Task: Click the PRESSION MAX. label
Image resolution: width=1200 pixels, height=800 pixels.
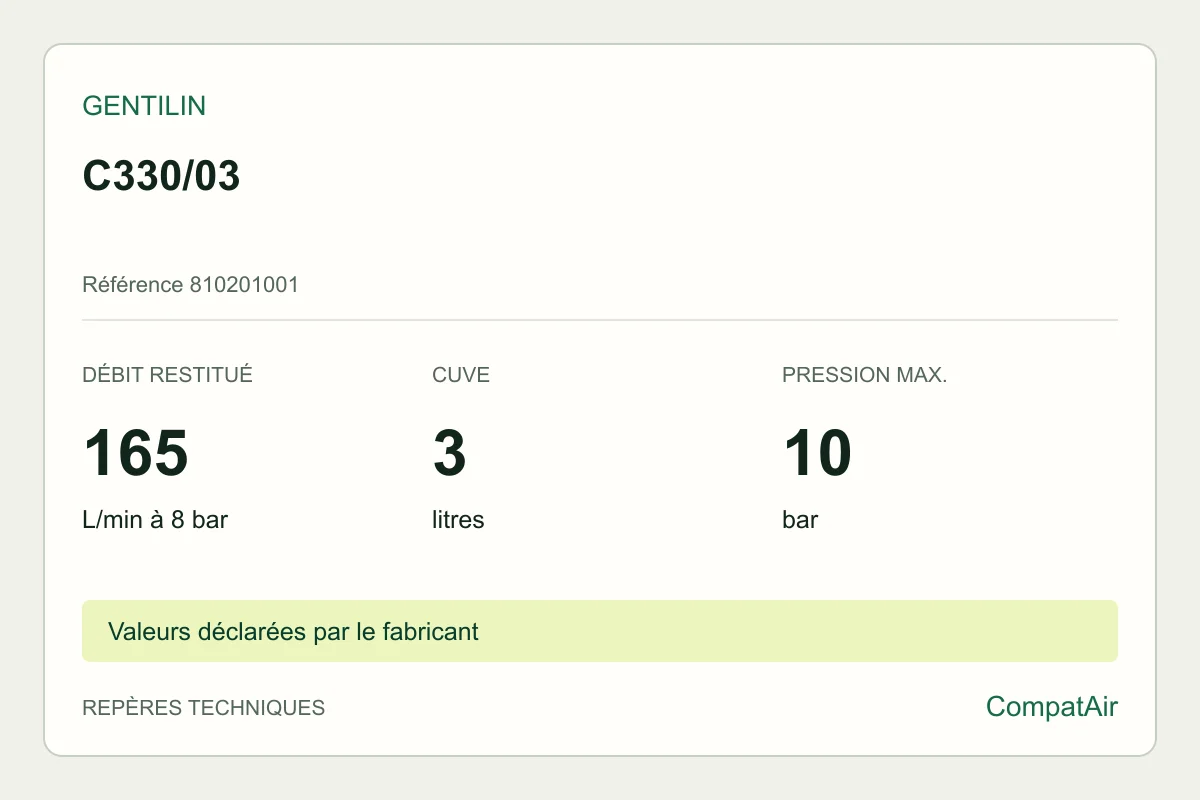Action: tap(864, 375)
